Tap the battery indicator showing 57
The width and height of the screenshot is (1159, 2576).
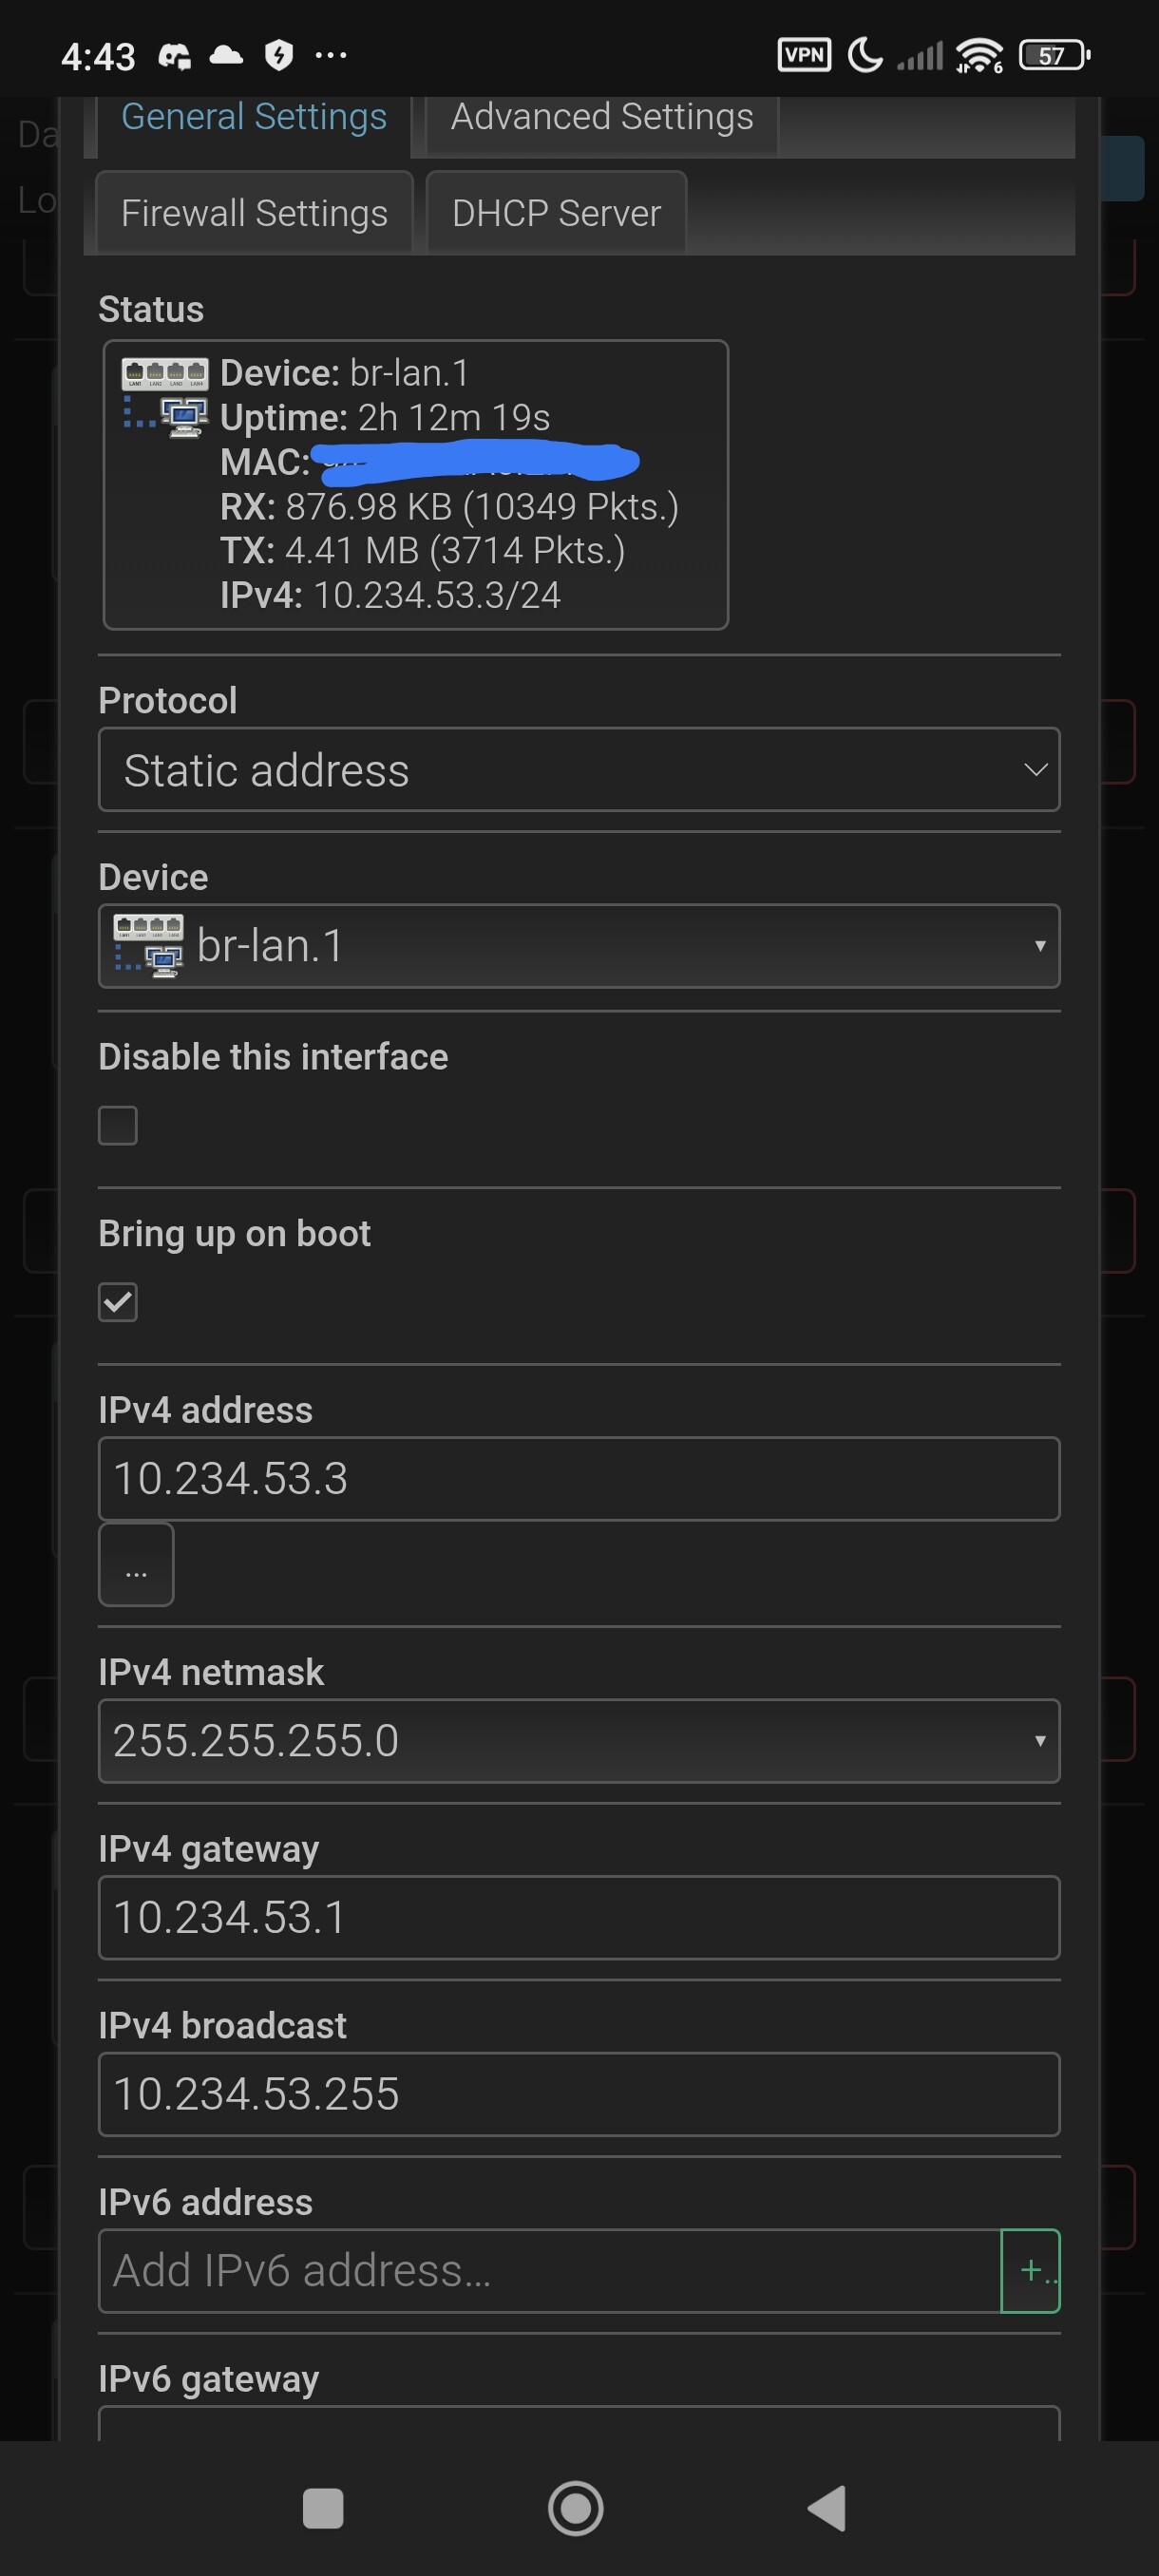click(1054, 55)
